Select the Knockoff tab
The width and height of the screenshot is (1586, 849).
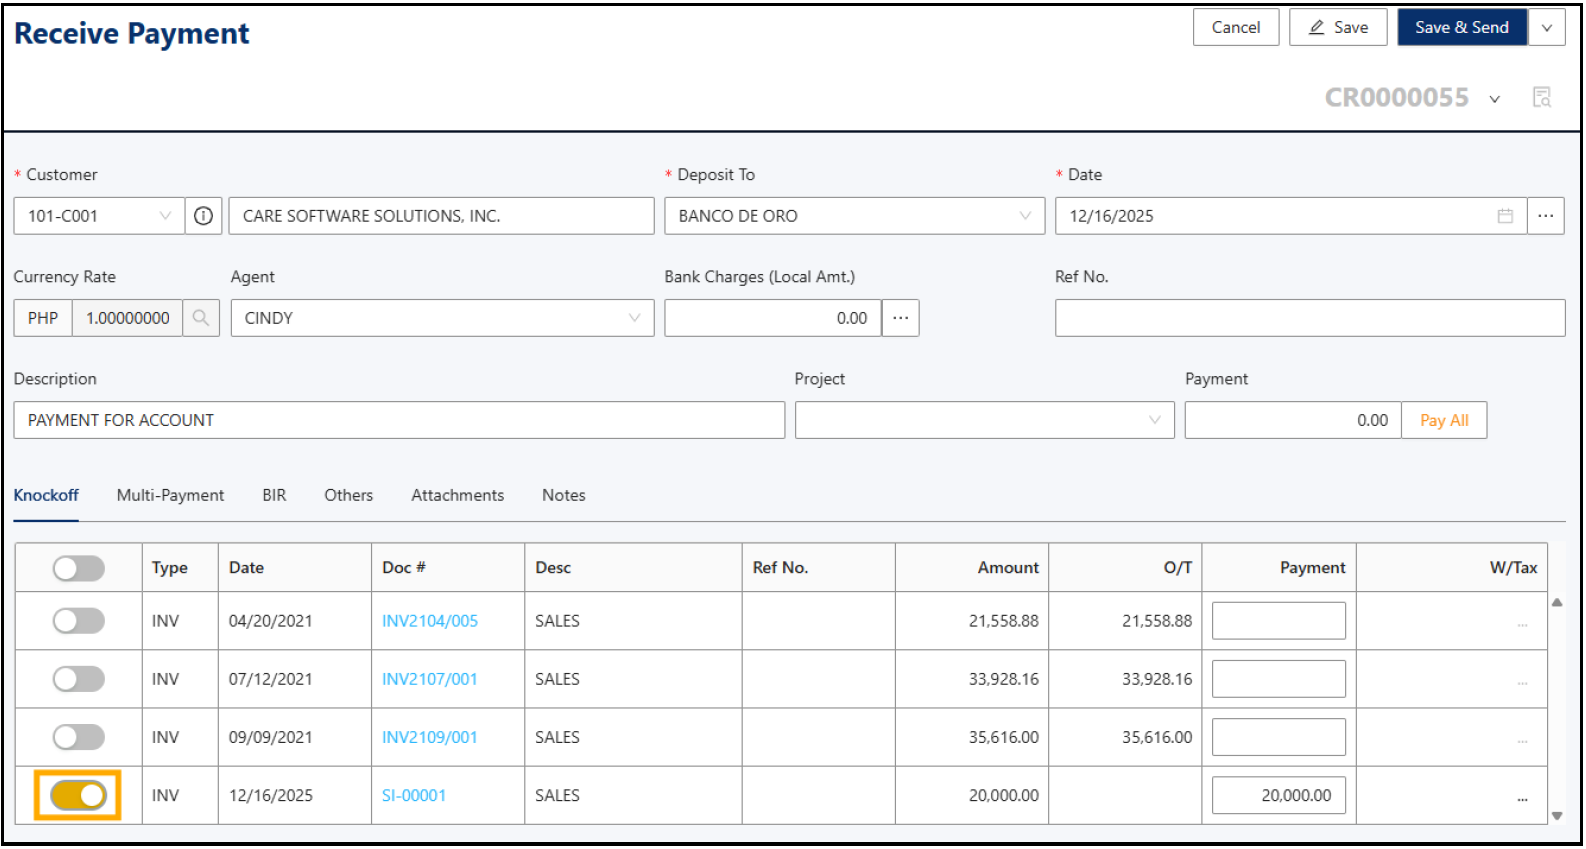click(x=46, y=495)
